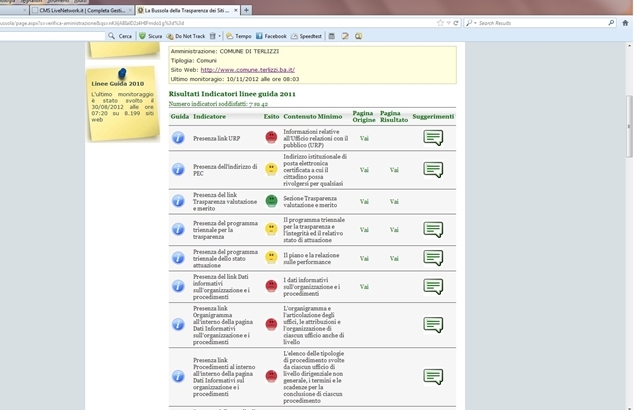Open info icon for Presenza link Procedimenti row

[x=178, y=376]
